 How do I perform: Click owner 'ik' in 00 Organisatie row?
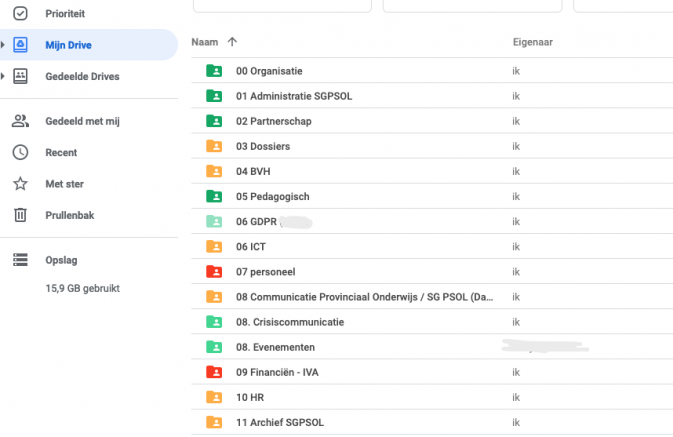tap(516, 71)
